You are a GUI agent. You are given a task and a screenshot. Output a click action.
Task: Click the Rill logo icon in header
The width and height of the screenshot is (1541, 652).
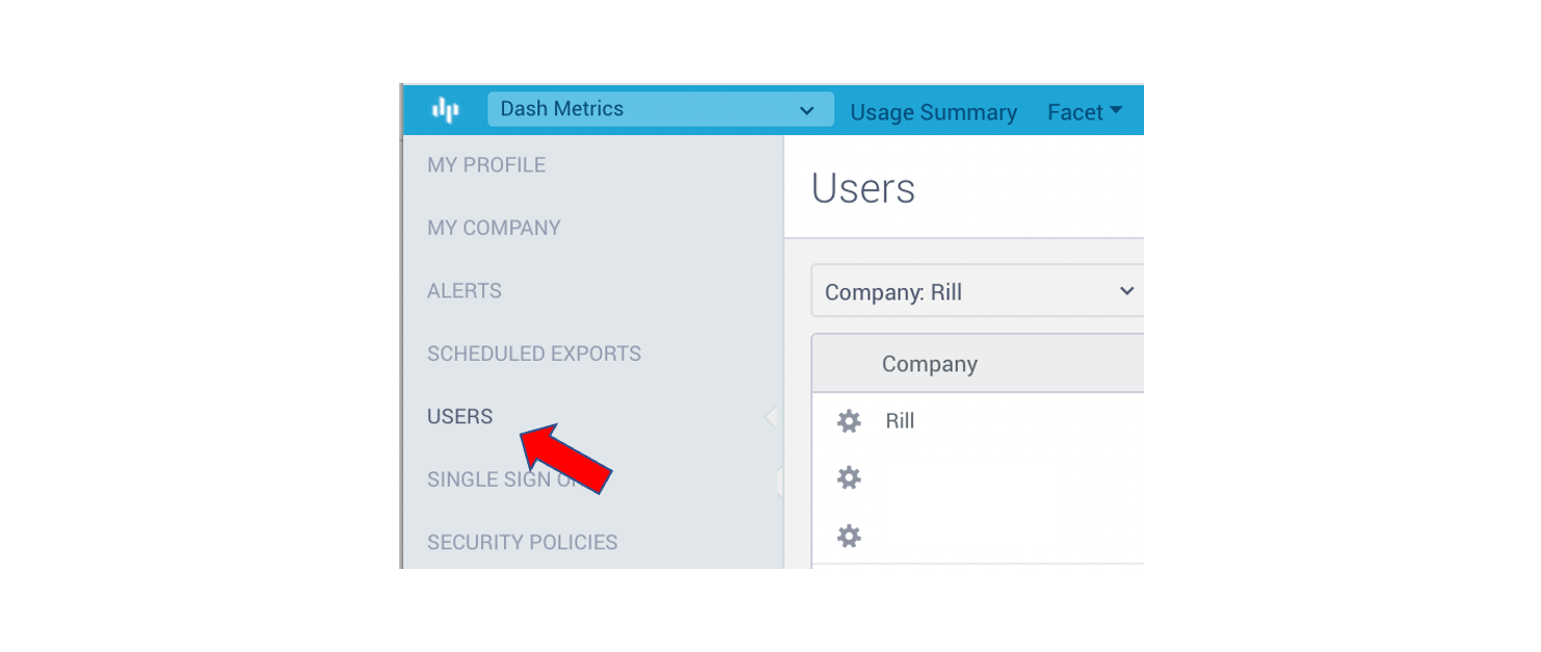445,110
